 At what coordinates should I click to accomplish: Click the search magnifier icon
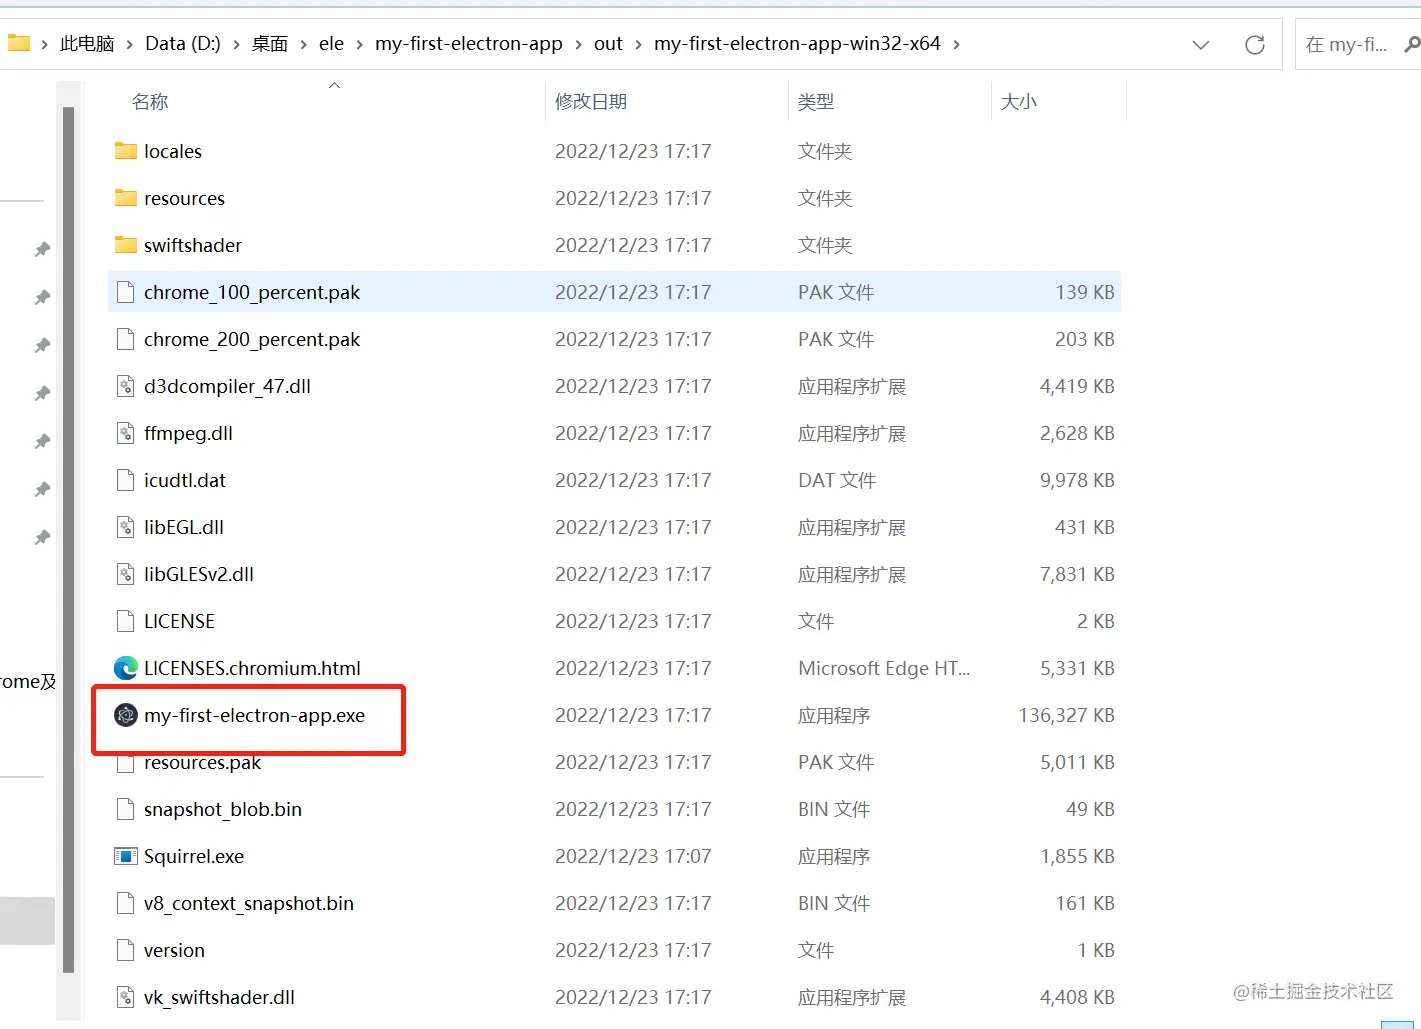click(x=1412, y=44)
